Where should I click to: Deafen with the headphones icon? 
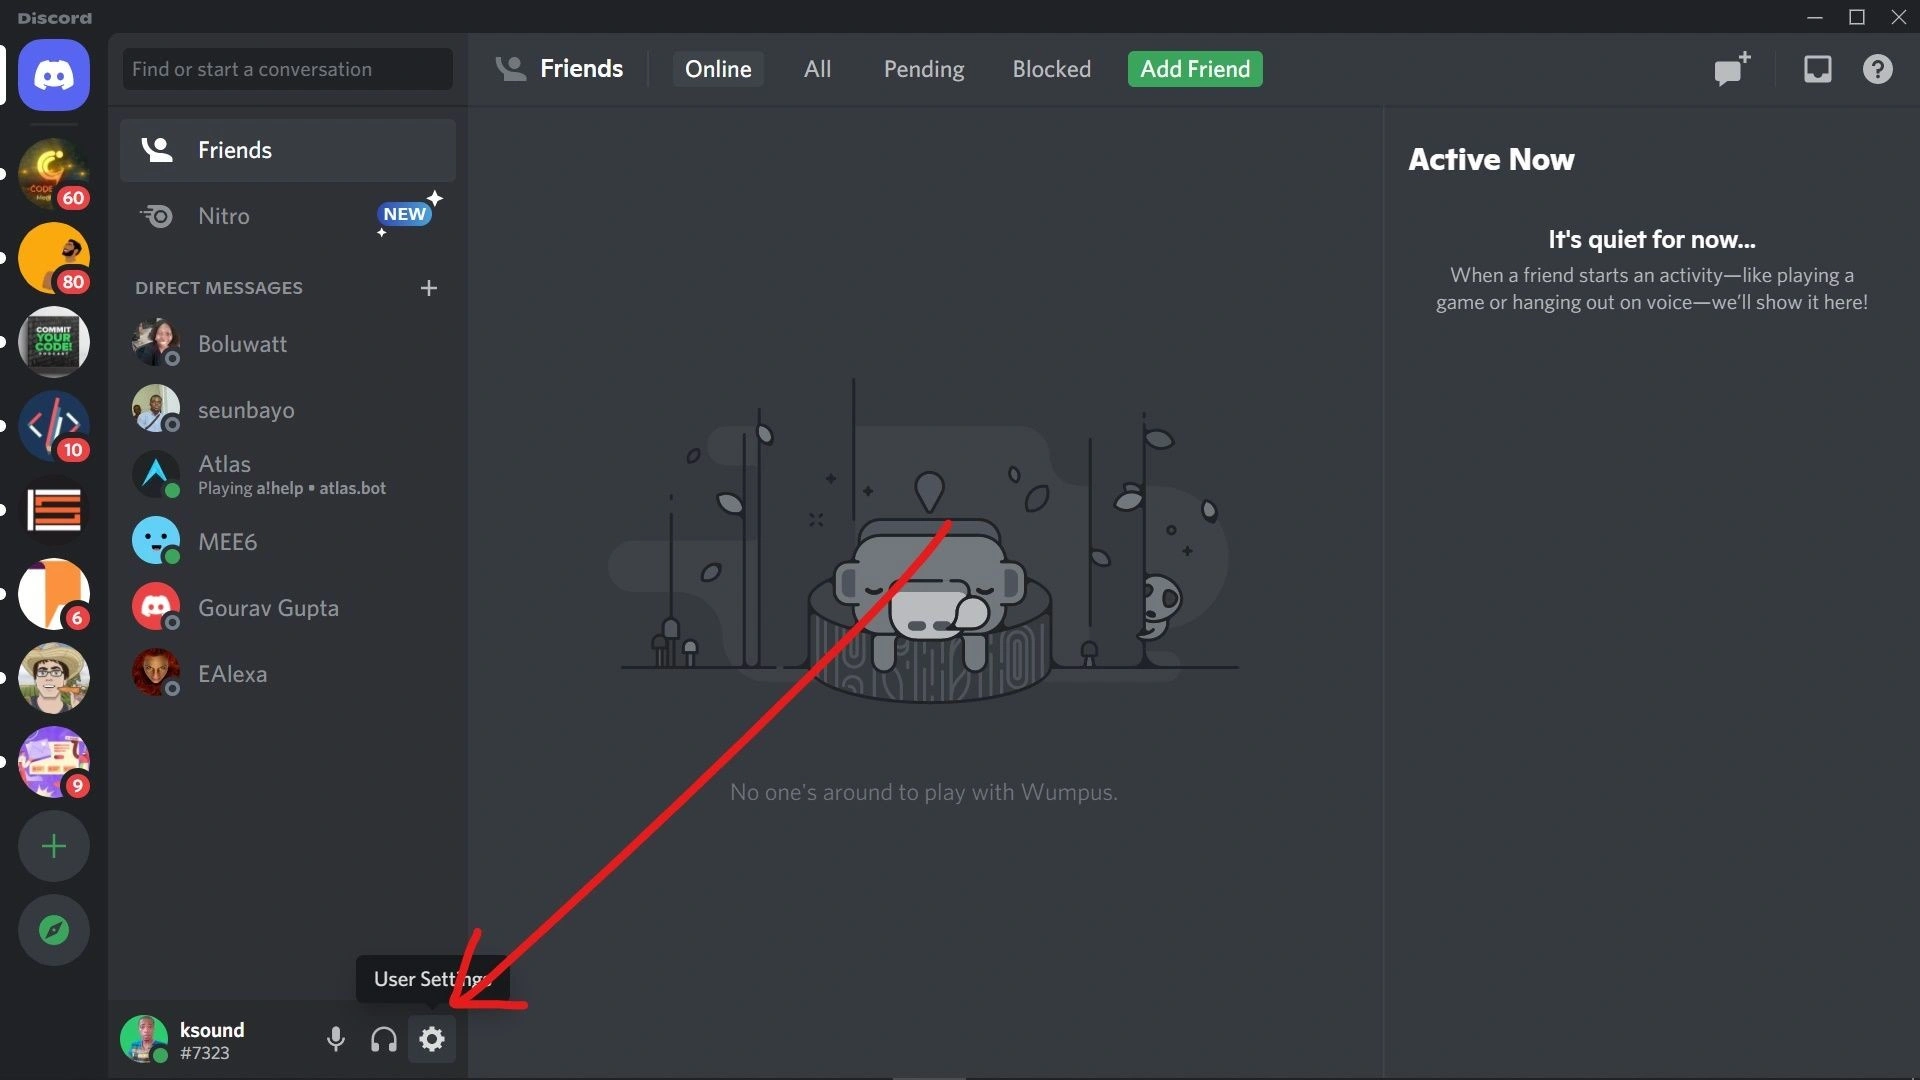[x=384, y=1040]
